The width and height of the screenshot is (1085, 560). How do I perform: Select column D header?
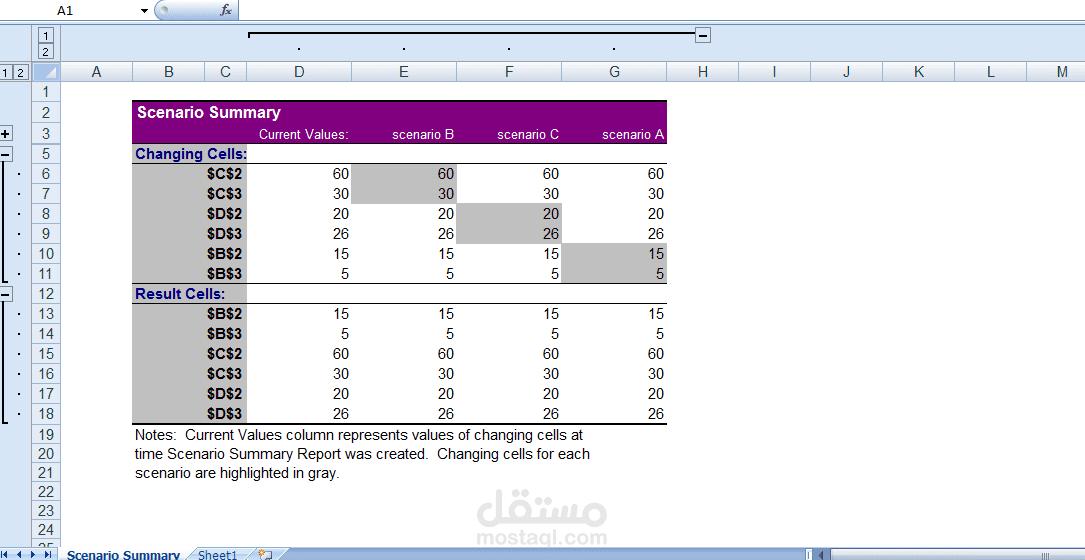299,72
